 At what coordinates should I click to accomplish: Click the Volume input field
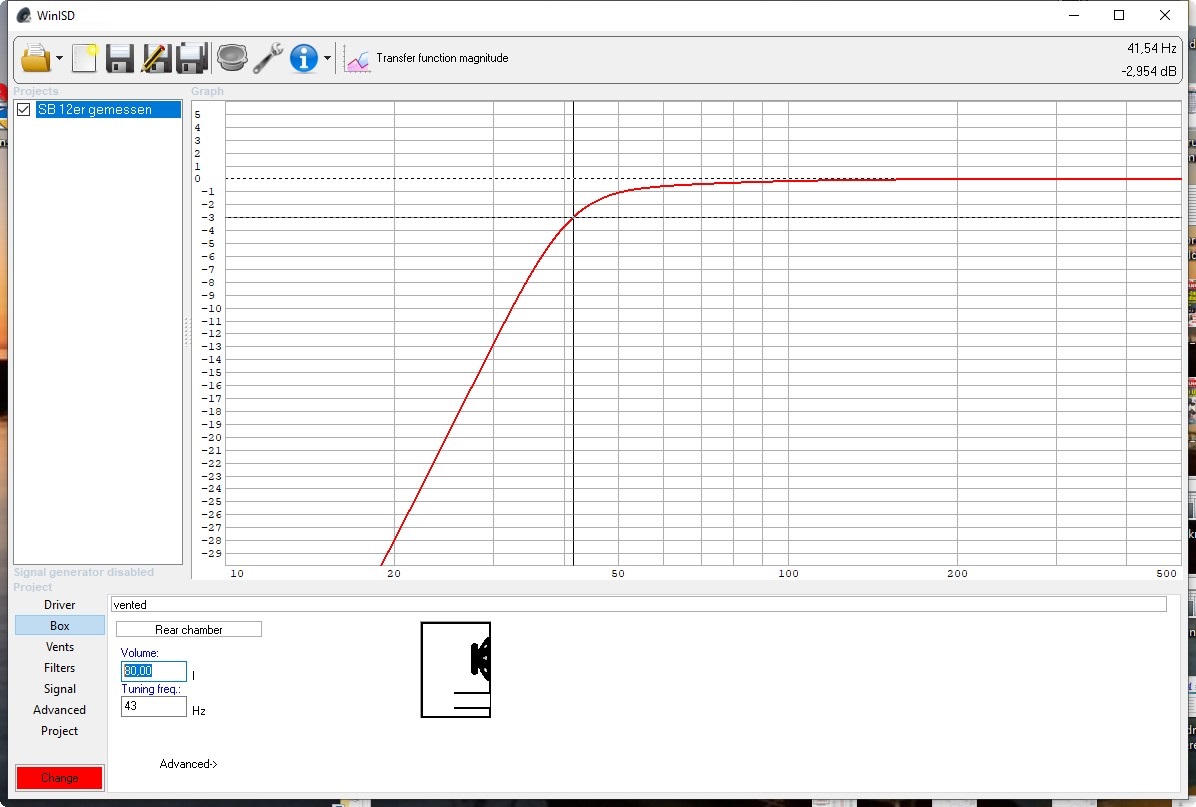(153, 670)
